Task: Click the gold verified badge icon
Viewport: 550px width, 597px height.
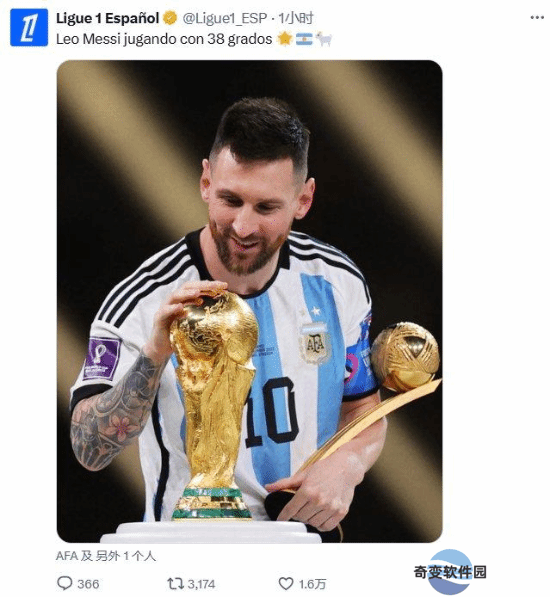Action: [x=170, y=18]
